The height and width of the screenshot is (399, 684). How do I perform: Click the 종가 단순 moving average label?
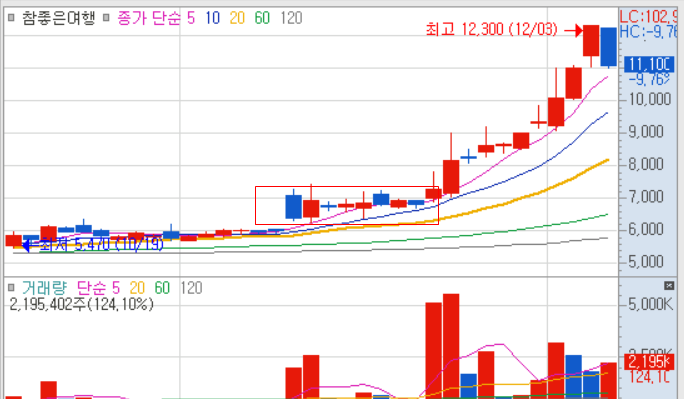tap(149, 18)
